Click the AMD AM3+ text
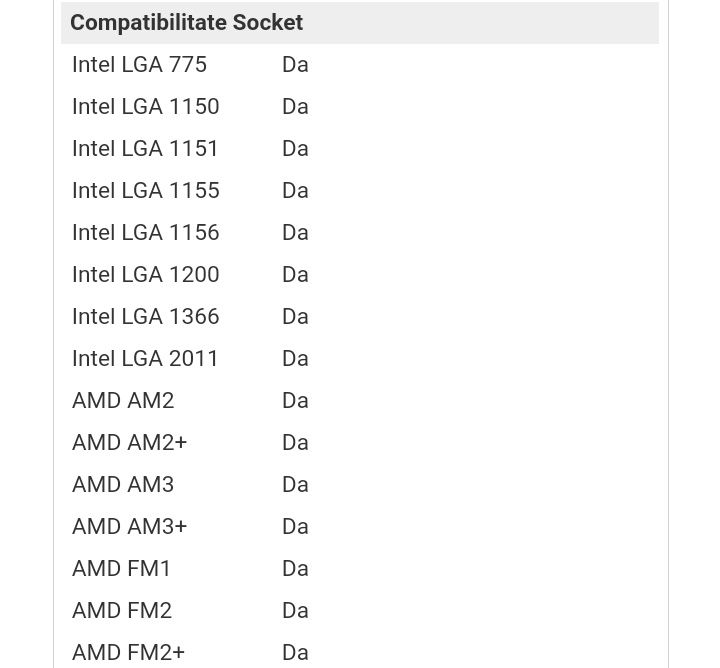 click(129, 527)
